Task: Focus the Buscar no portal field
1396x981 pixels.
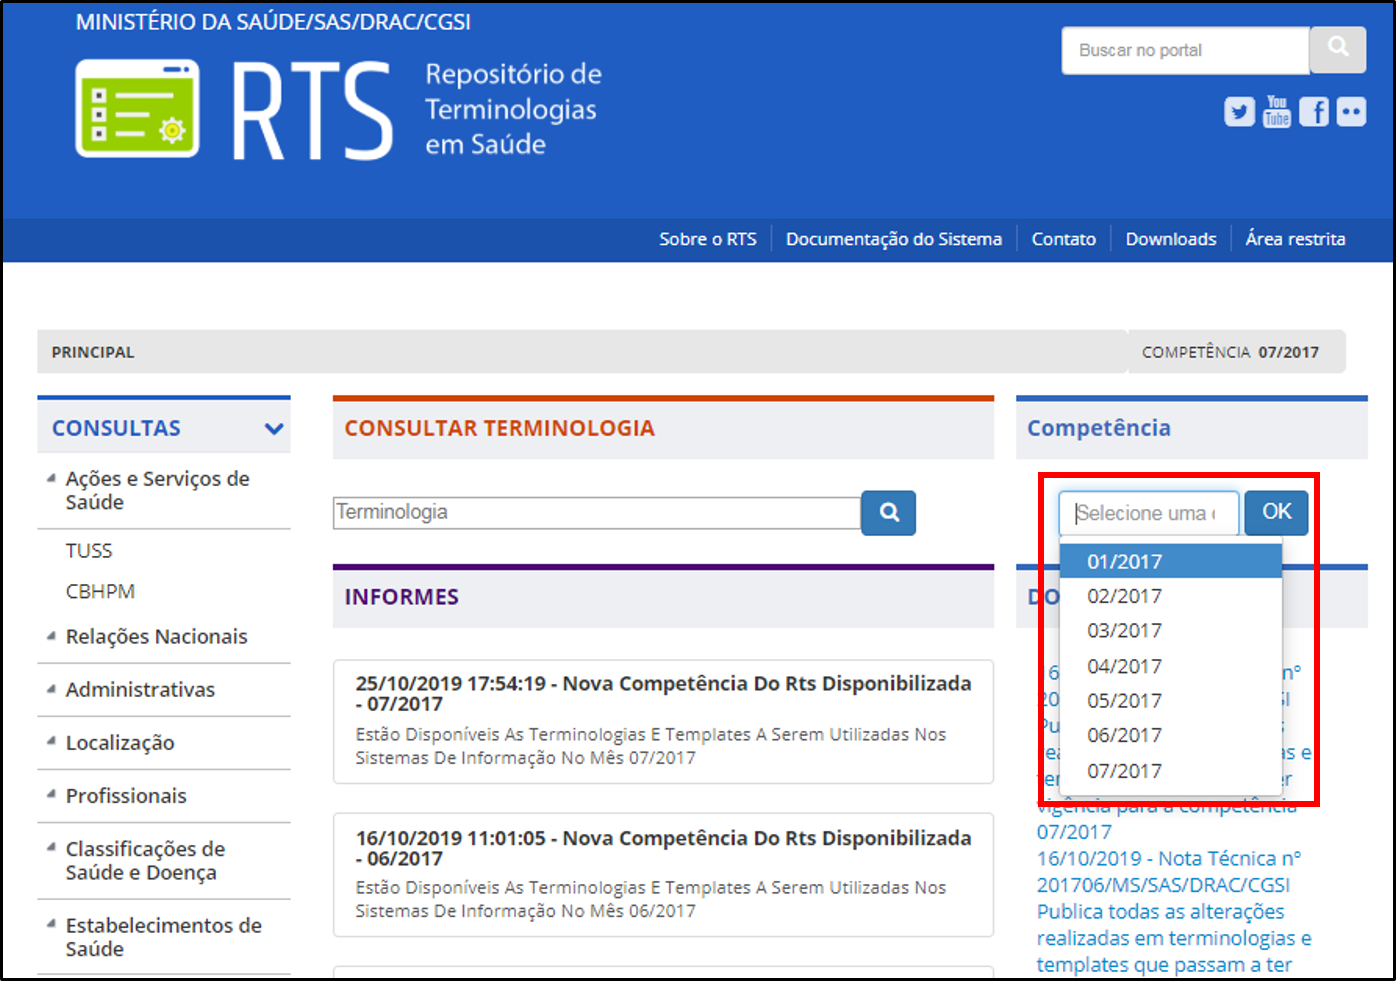Action: [x=1184, y=50]
